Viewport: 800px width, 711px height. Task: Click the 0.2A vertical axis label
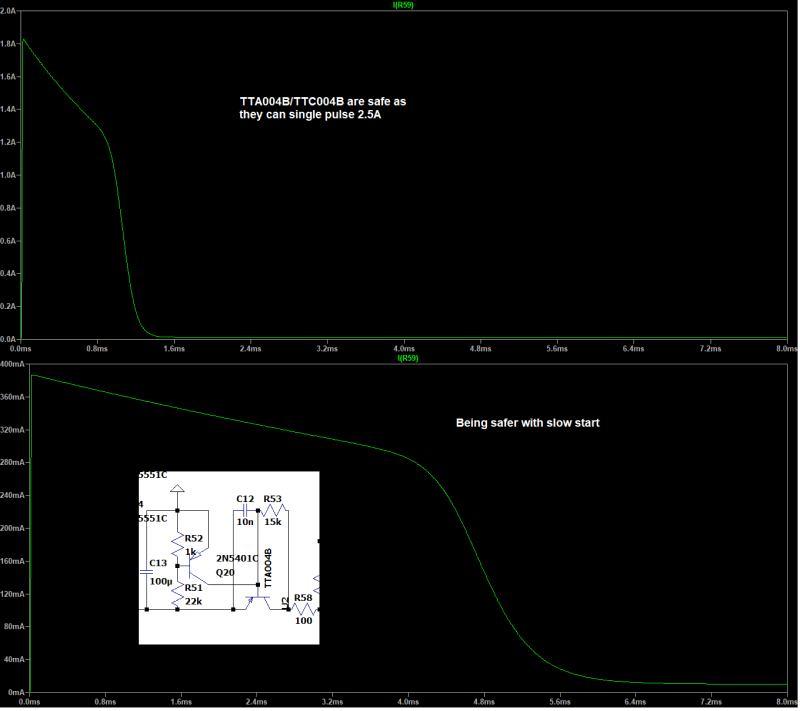point(8,307)
